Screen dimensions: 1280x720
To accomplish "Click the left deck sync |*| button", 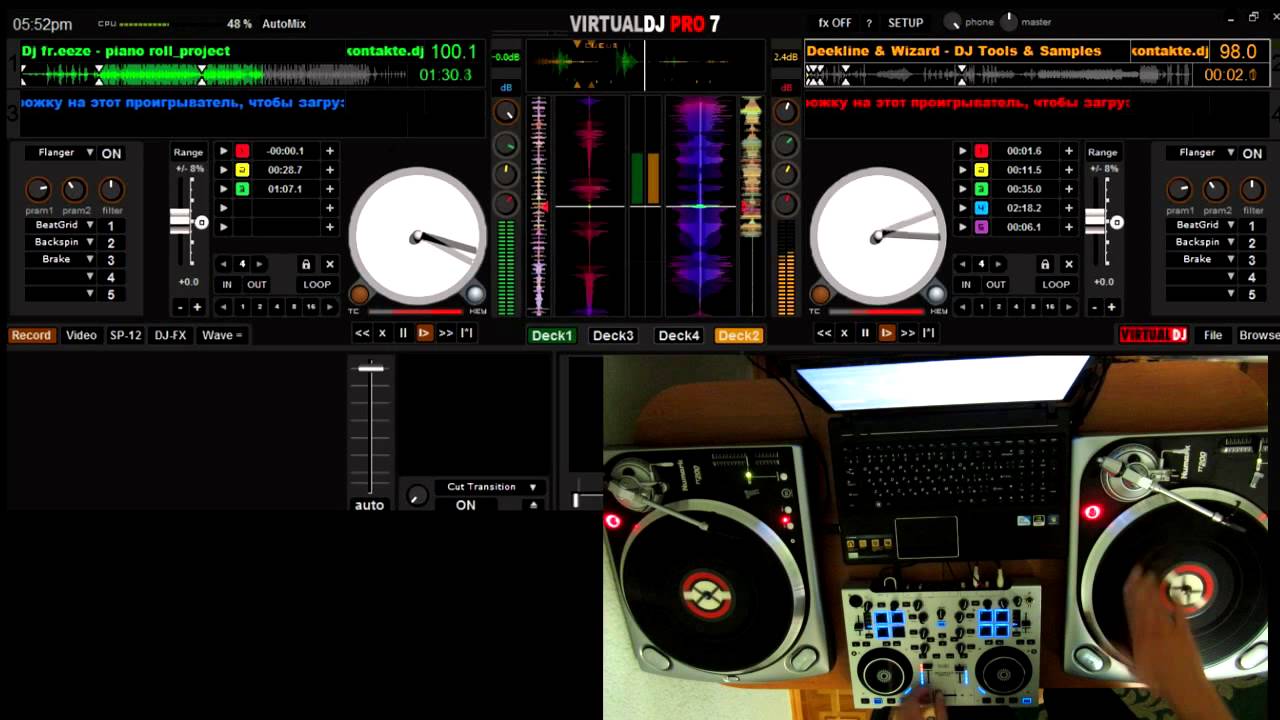I will point(467,333).
